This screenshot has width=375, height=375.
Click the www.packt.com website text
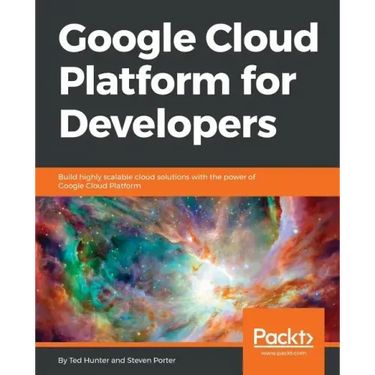[284, 353]
